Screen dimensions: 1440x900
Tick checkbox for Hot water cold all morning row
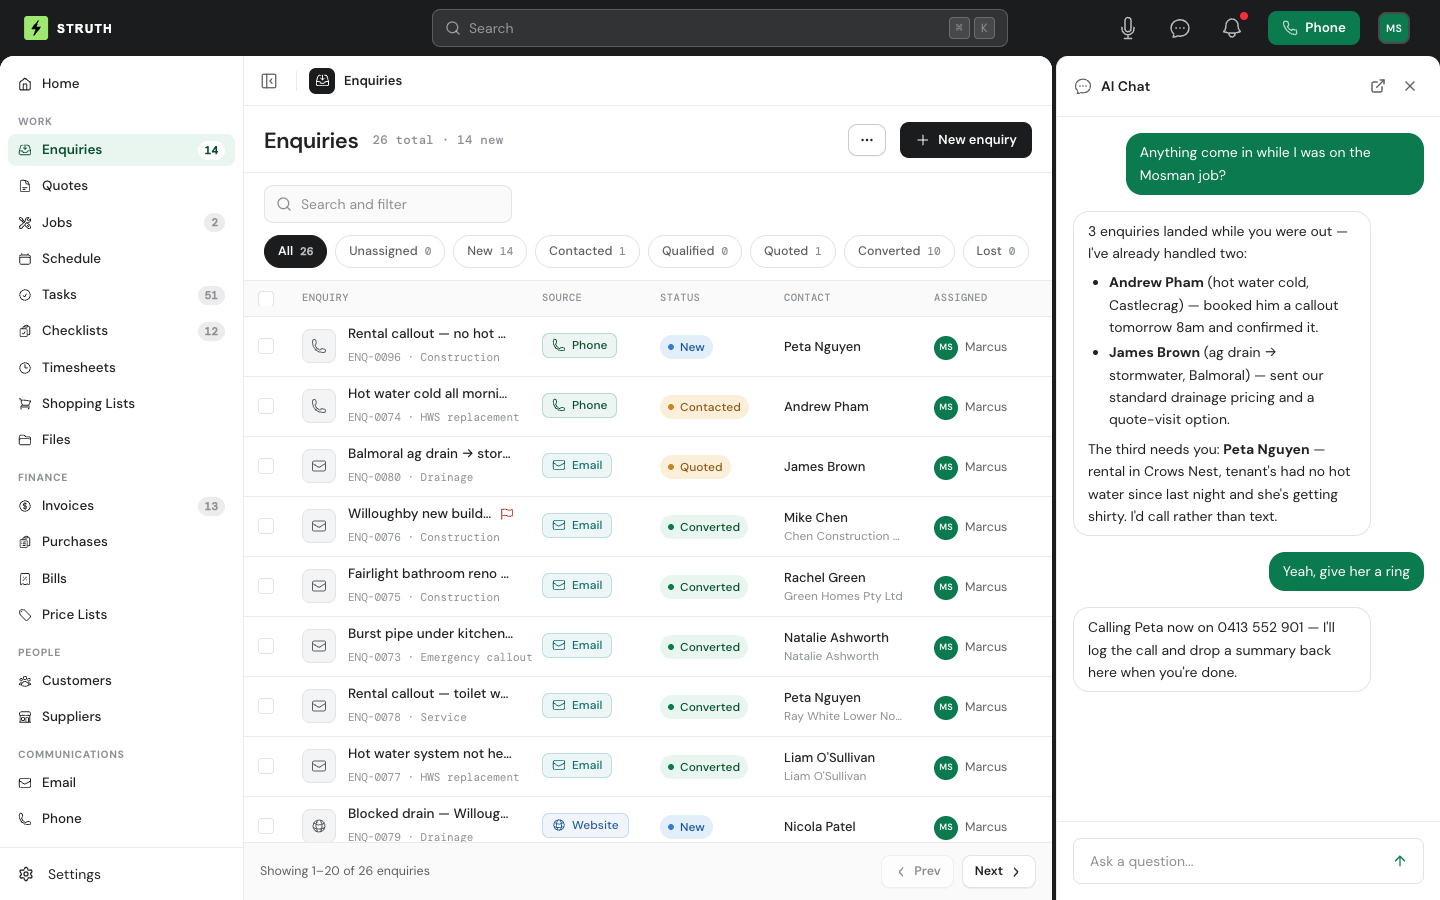click(266, 406)
